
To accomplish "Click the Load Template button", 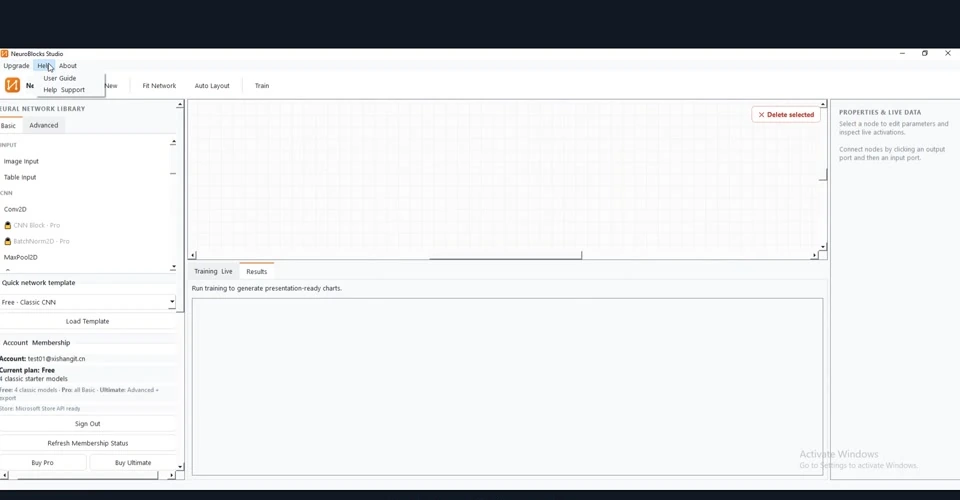I will pos(88,321).
